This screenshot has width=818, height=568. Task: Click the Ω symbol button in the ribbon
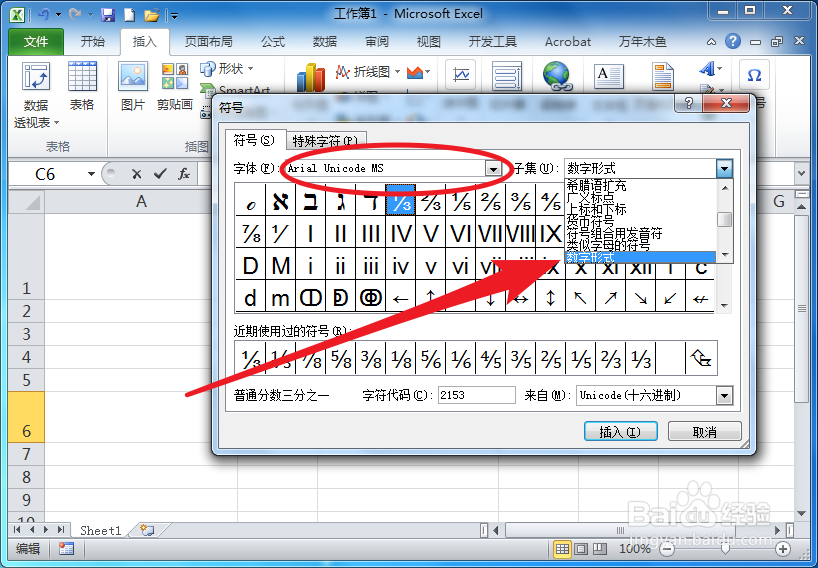point(754,76)
